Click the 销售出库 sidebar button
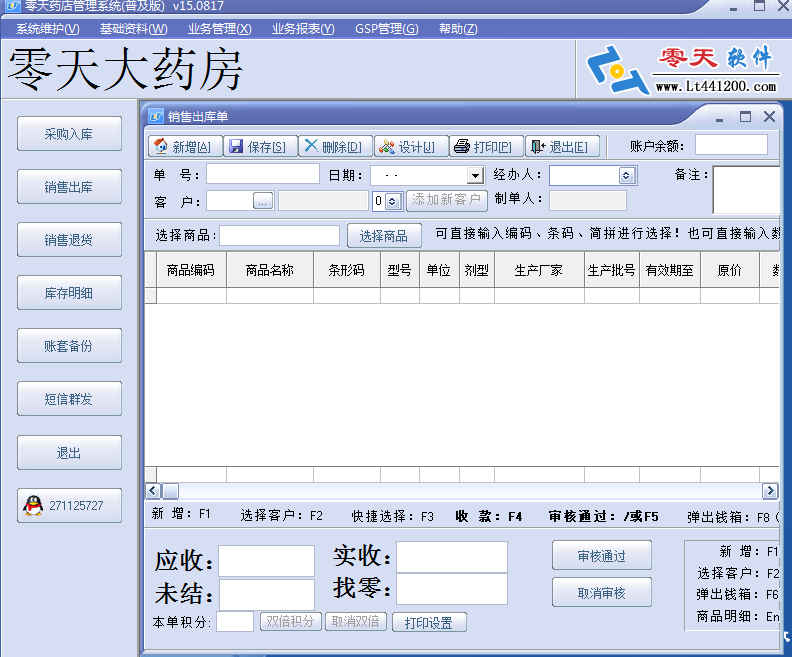Image resolution: width=792 pixels, height=657 pixels. click(x=69, y=187)
